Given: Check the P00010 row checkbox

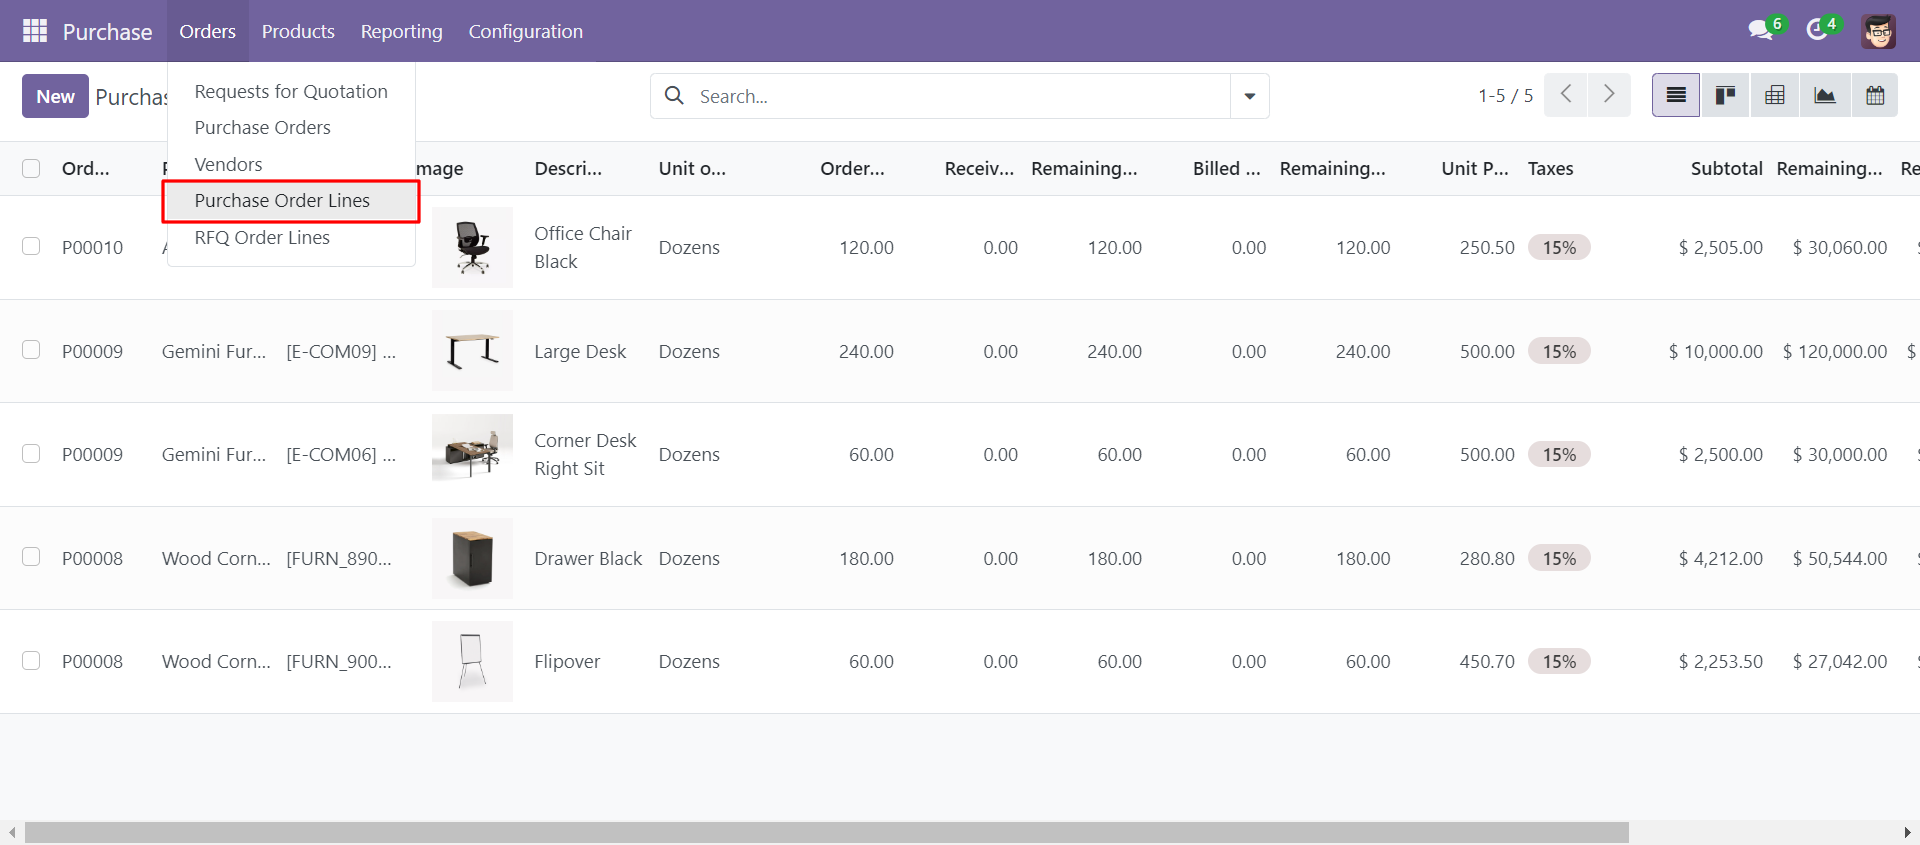Looking at the screenshot, I should pos(31,246).
